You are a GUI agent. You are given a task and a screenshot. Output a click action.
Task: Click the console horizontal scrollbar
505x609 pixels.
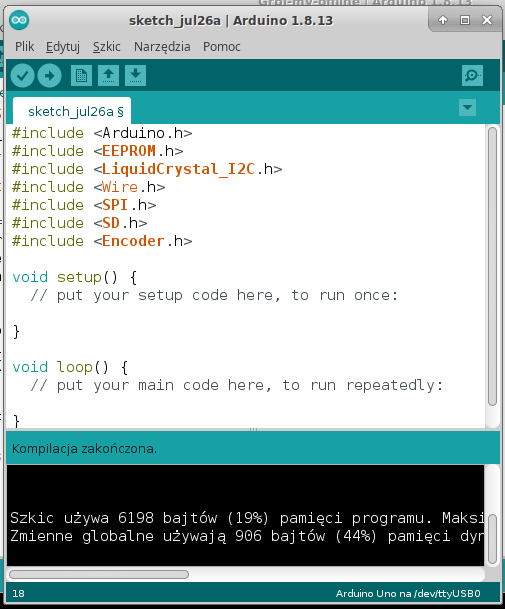point(99,574)
